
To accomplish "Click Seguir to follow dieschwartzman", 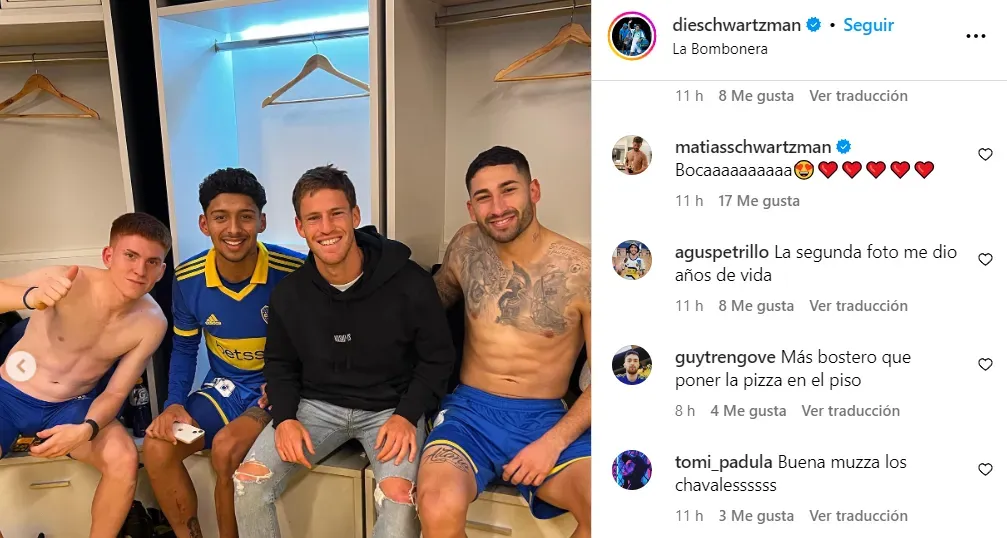I will (x=868, y=25).
